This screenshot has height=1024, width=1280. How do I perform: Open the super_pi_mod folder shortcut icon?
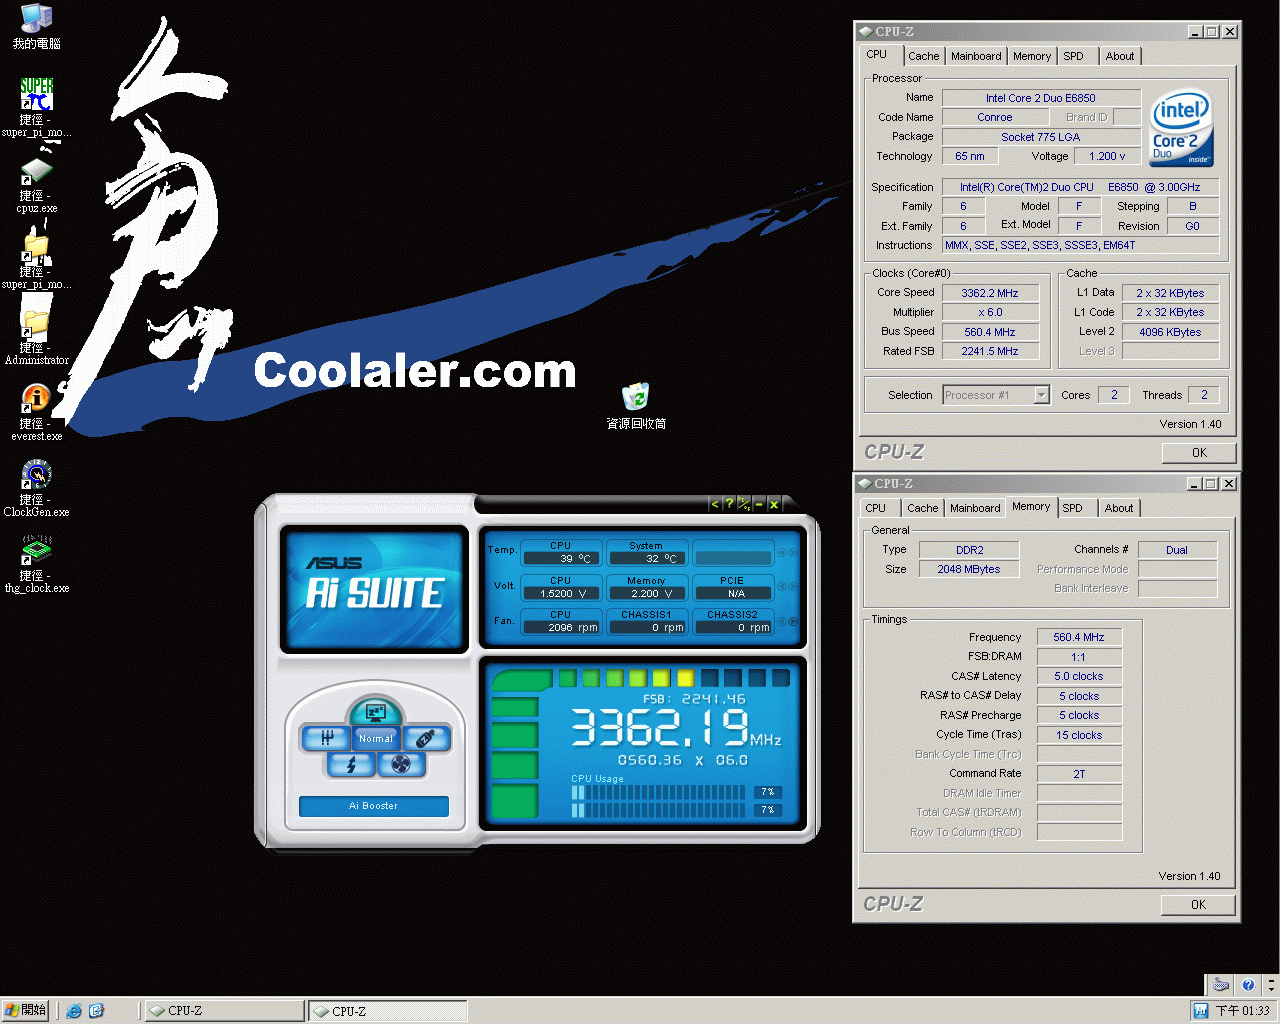[37, 248]
